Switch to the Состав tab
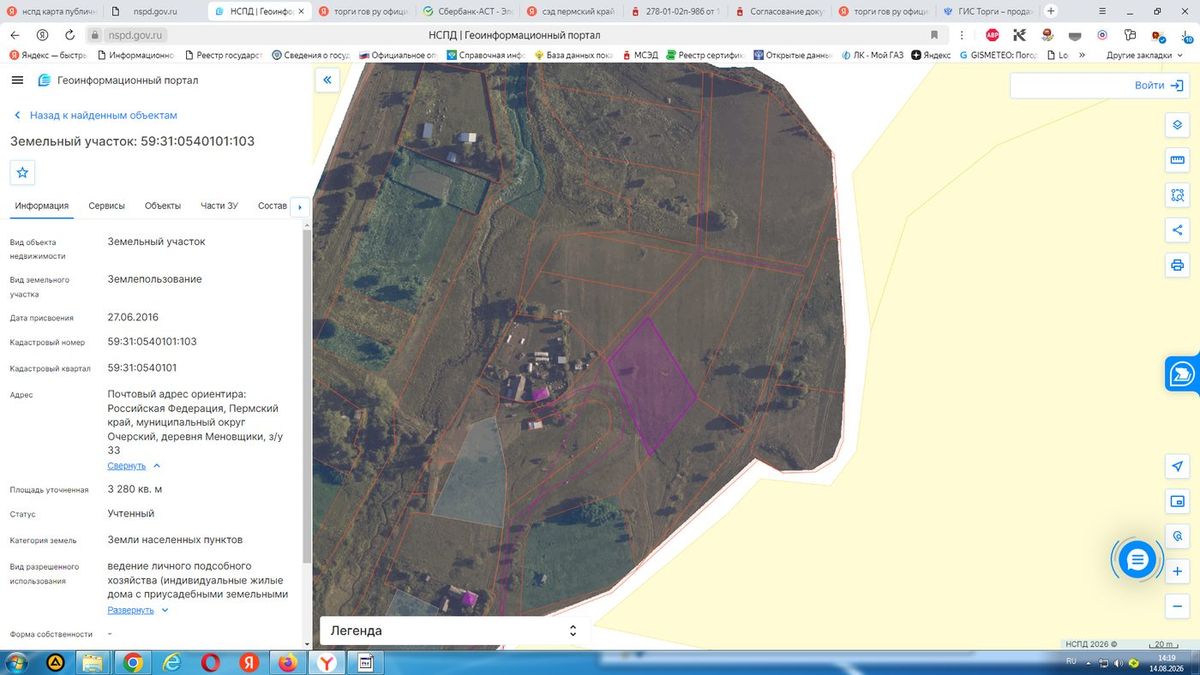 pos(272,206)
